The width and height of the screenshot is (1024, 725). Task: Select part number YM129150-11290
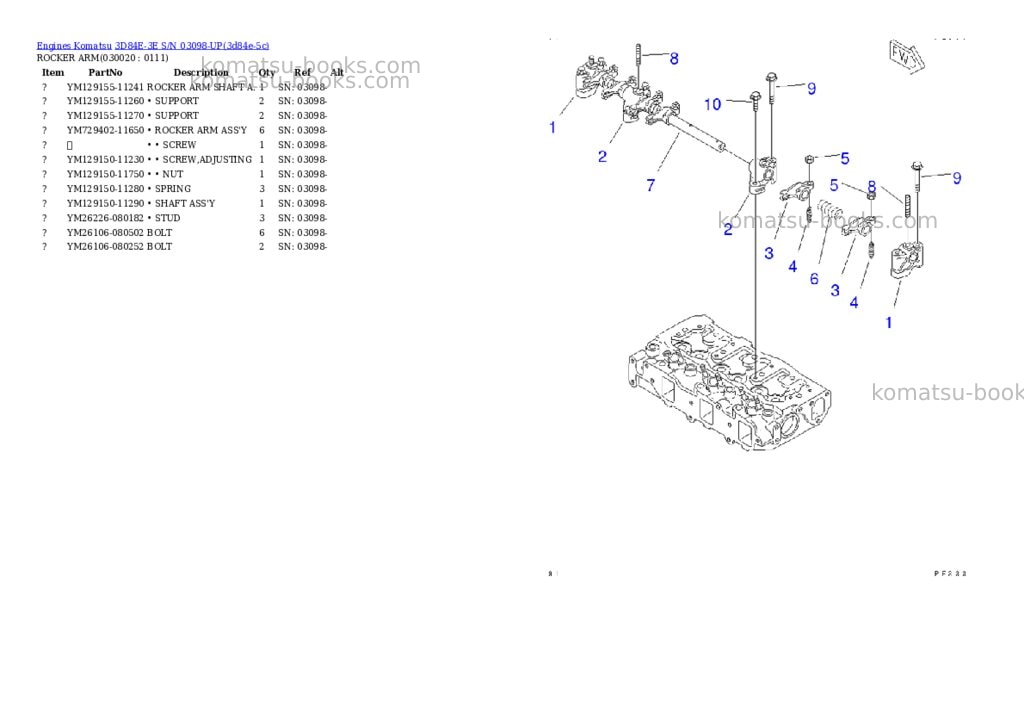coord(105,204)
